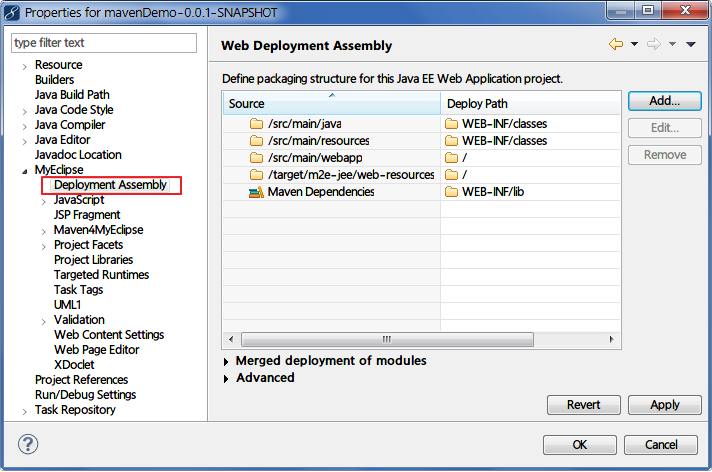Select the Maven Dependencies library icon
This screenshot has height=472, width=712.
click(257, 192)
